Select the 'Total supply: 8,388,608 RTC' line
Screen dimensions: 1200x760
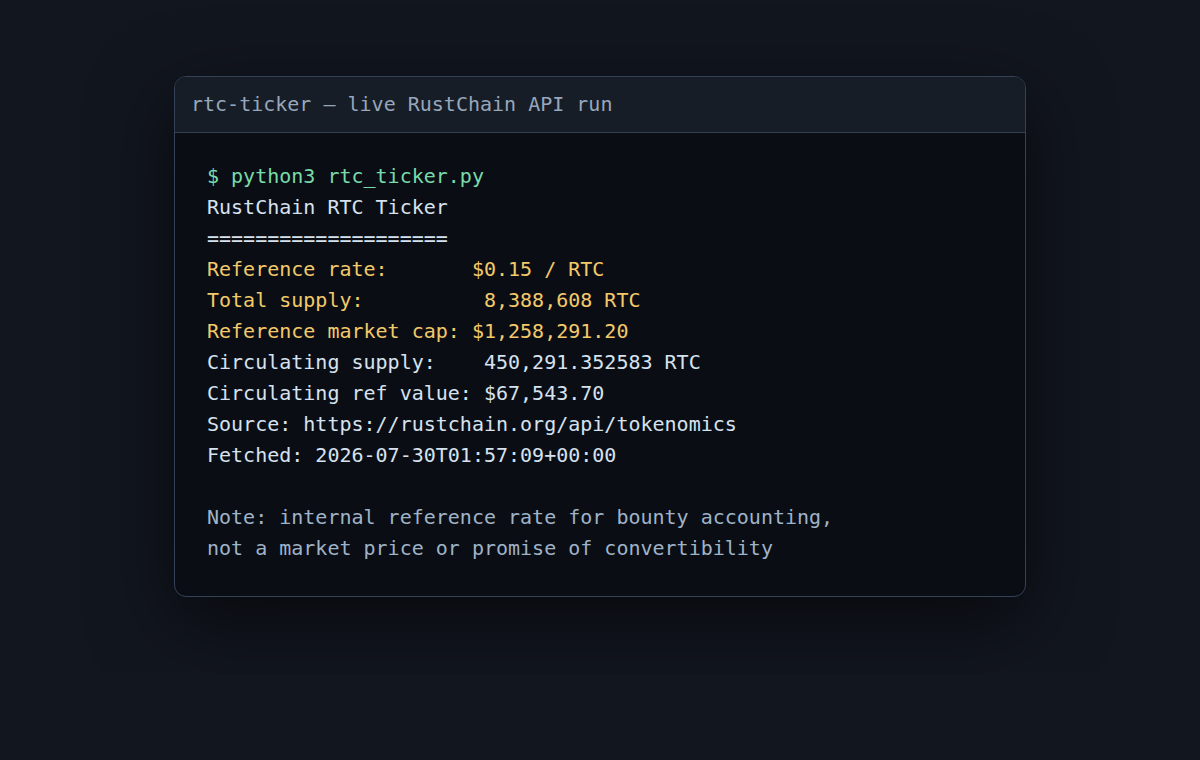[423, 301]
